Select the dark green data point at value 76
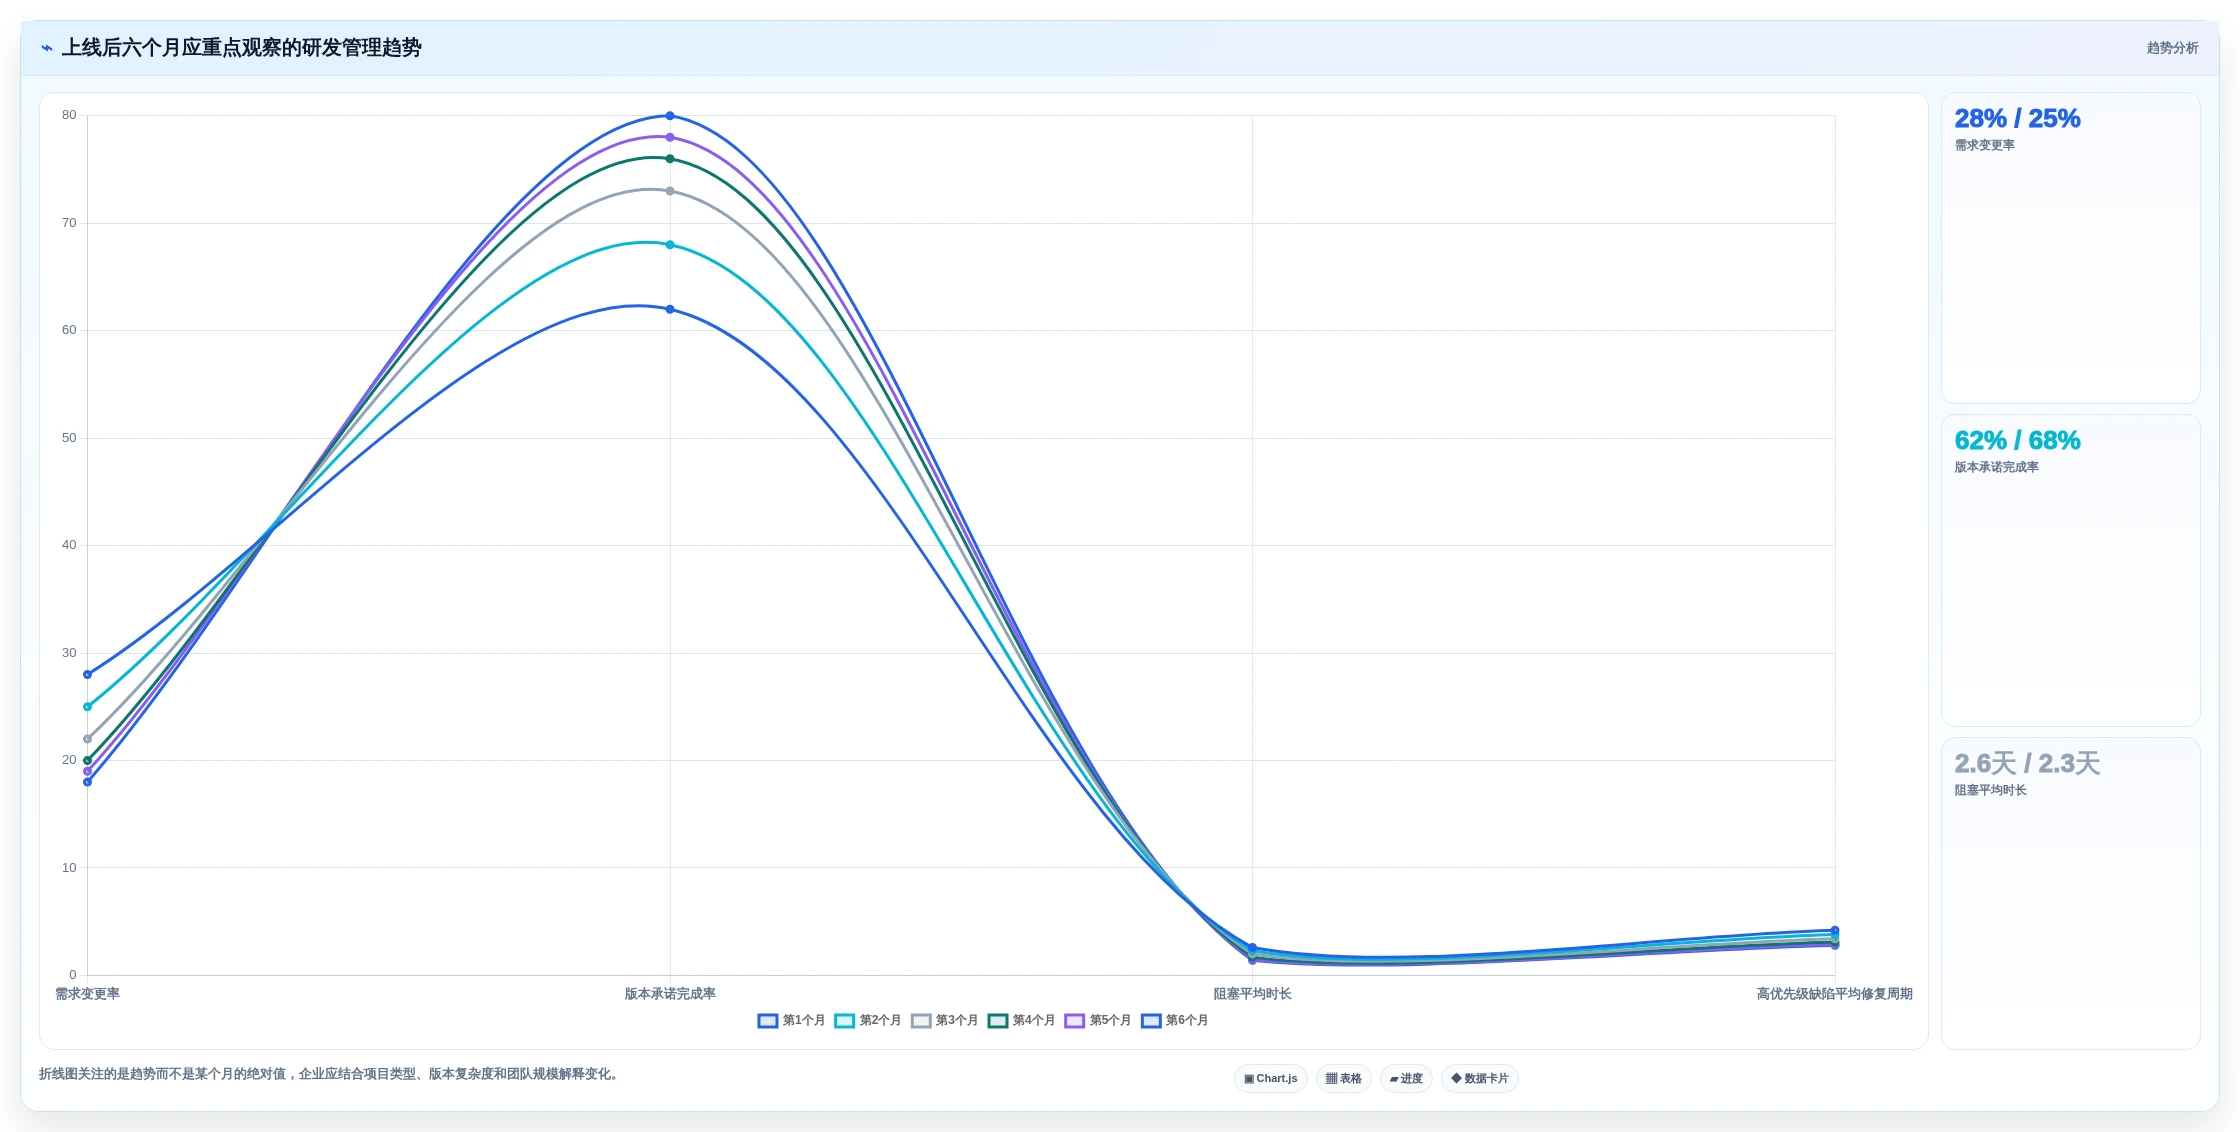Screen dimensions: 2240x1132 670,159
